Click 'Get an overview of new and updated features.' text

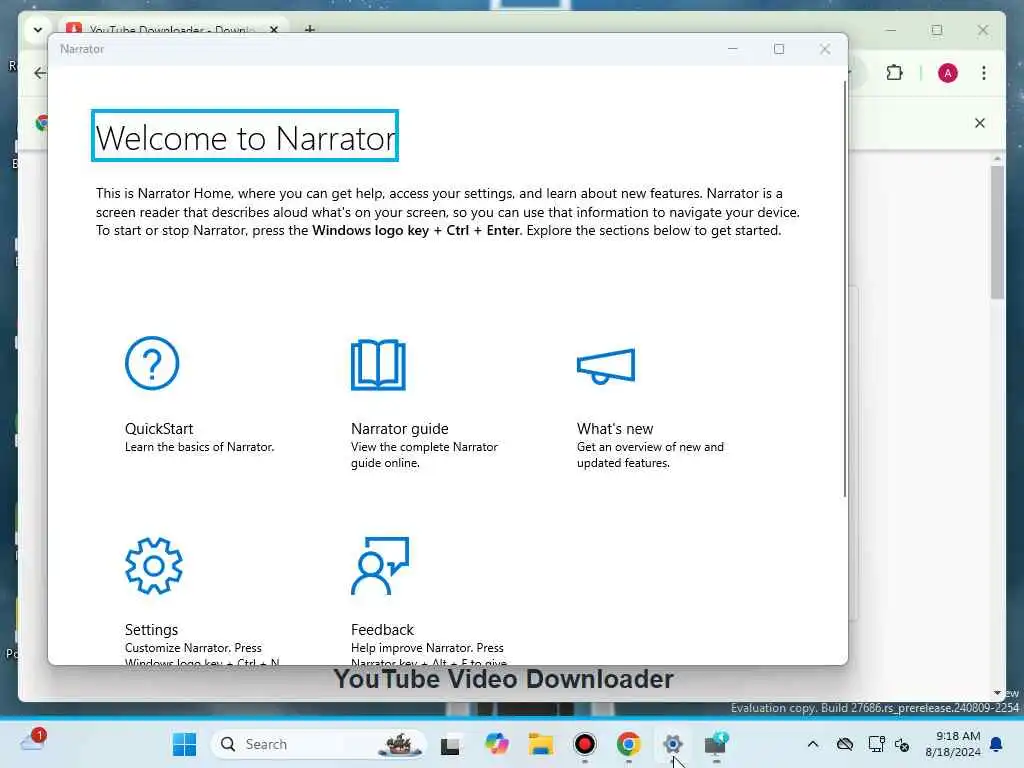[x=650, y=455]
